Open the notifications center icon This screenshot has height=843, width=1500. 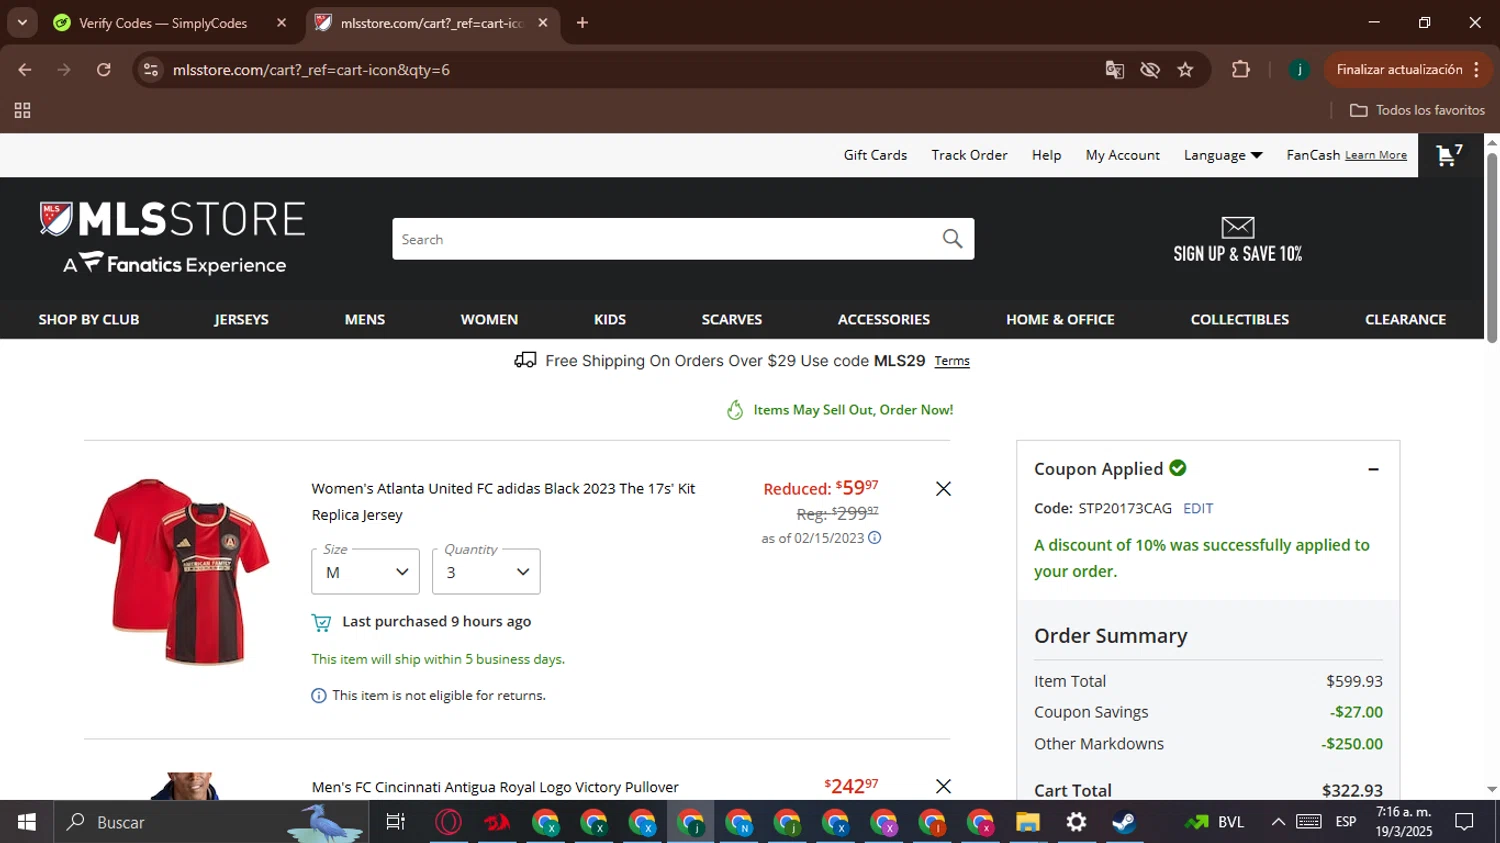click(x=1465, y=822)
